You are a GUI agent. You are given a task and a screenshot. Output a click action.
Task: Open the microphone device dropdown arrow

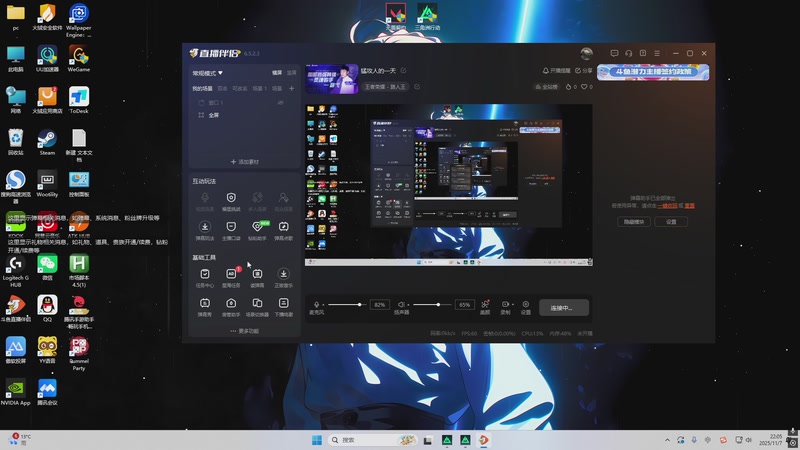(x=323, y=305)
